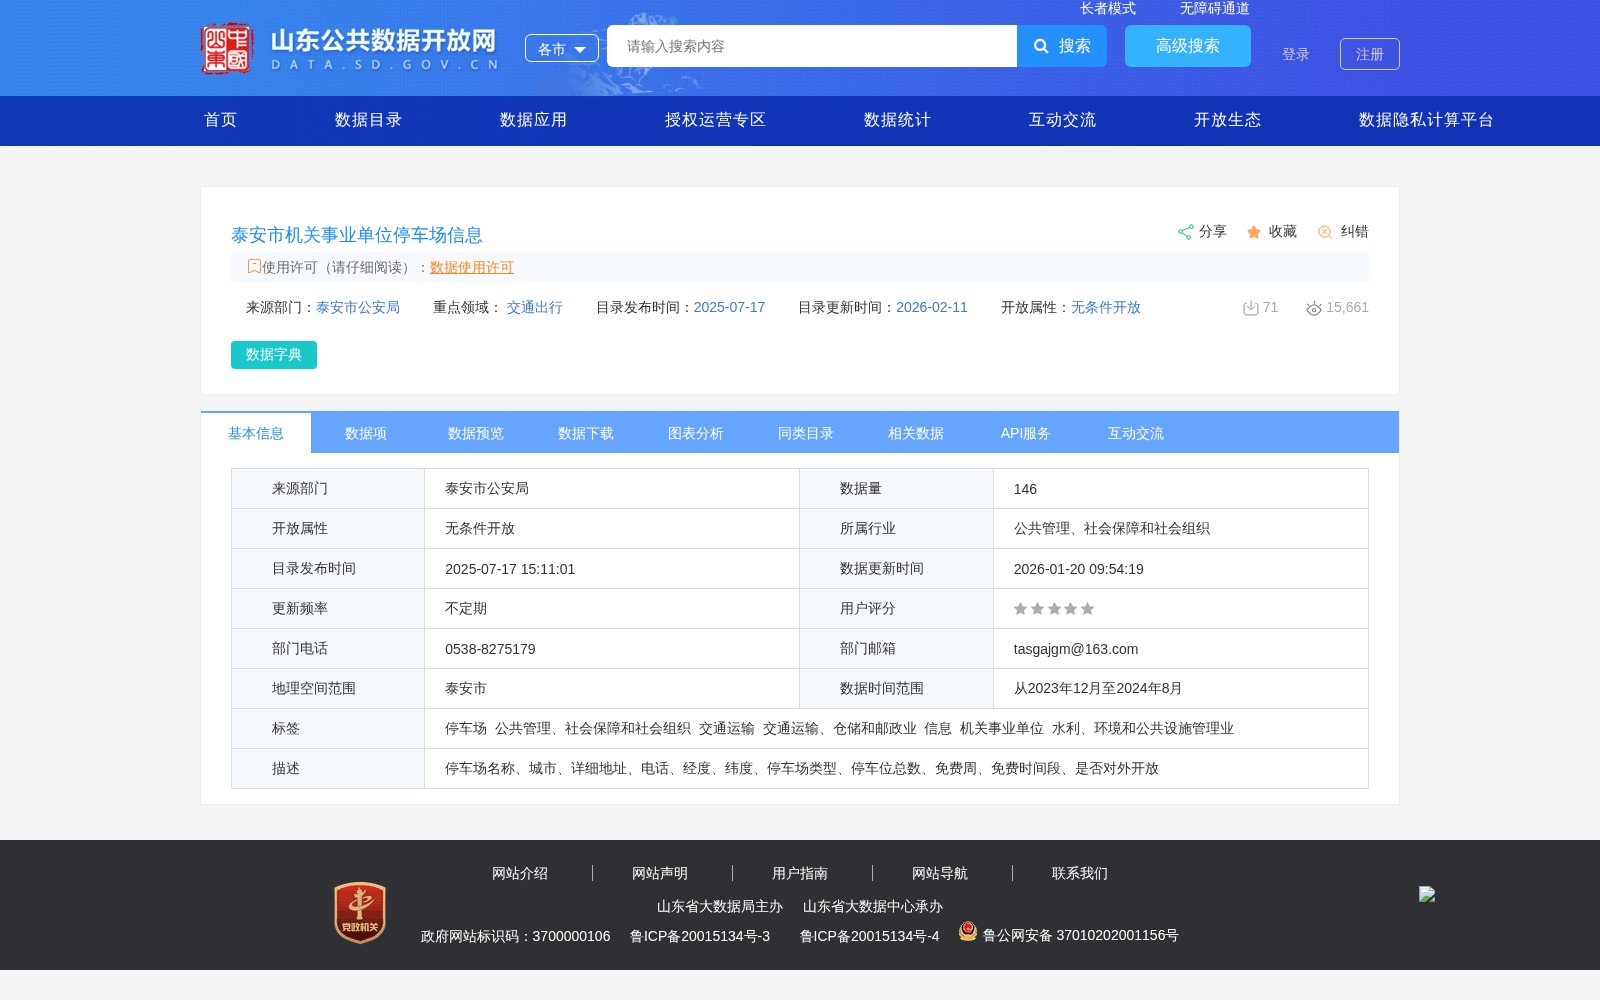Click the 数据字典 button
Image resolution: width=1600 pixels, height=1000 pixels.
pos(274,355)
